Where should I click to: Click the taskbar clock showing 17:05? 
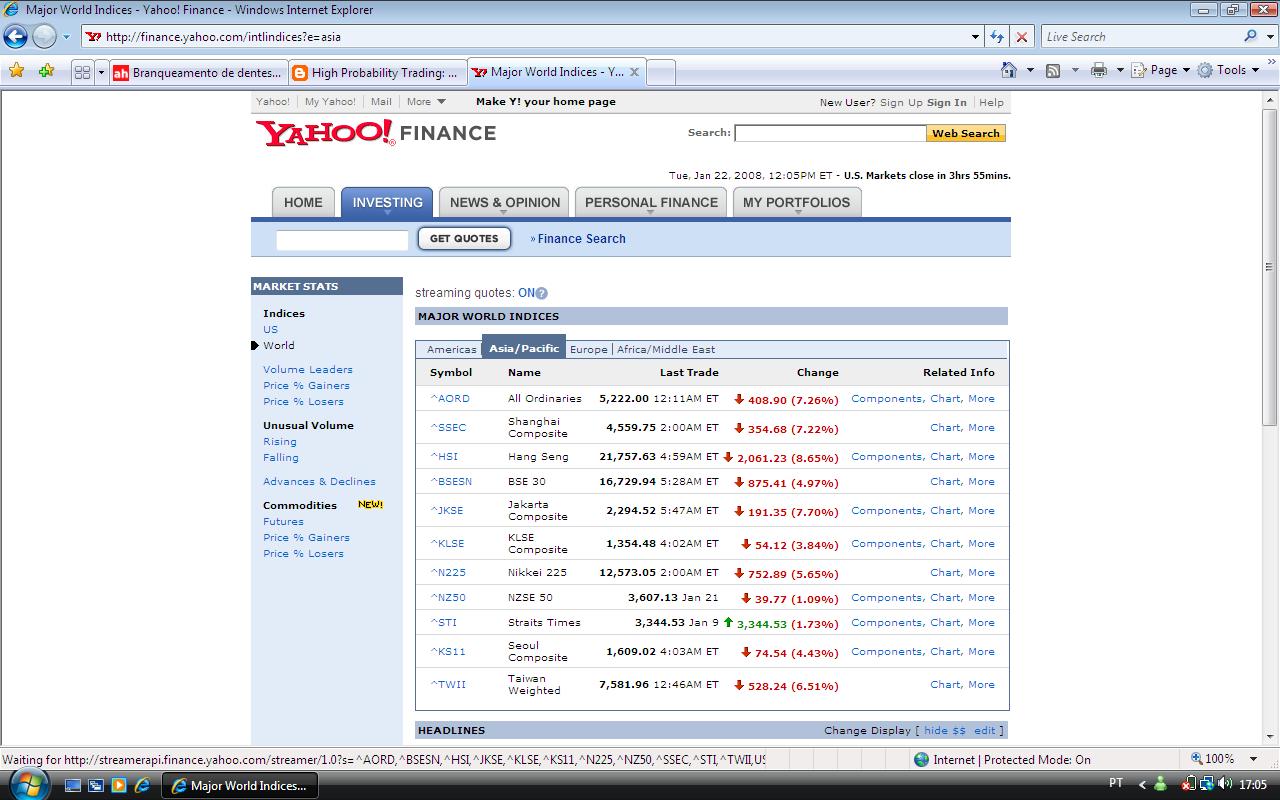[x=1253, y=785]
